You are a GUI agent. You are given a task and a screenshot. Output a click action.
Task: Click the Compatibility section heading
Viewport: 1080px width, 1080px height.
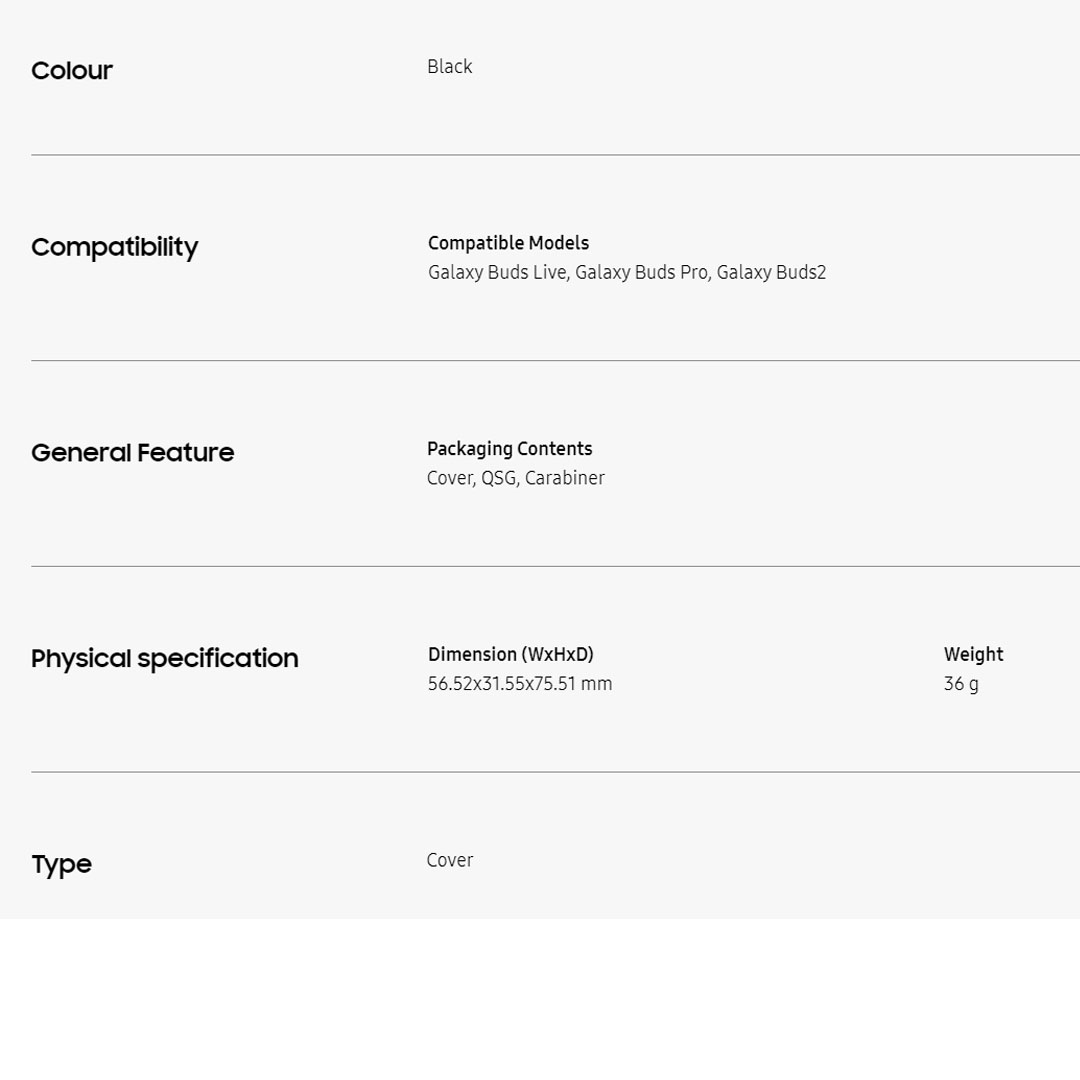point(115,247)
